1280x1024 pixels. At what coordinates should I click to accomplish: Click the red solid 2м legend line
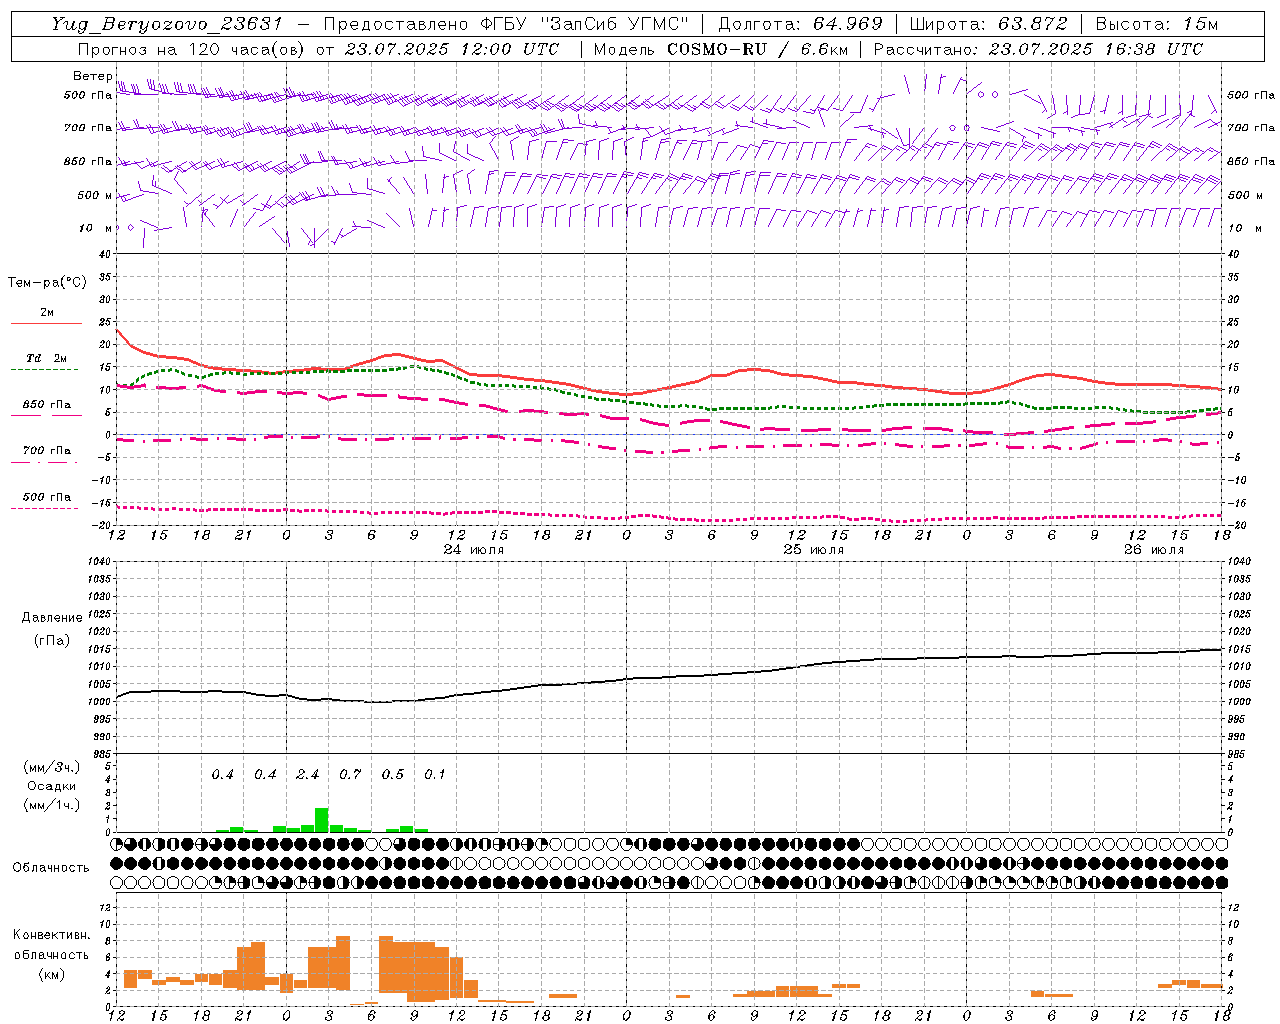point(46,323)
